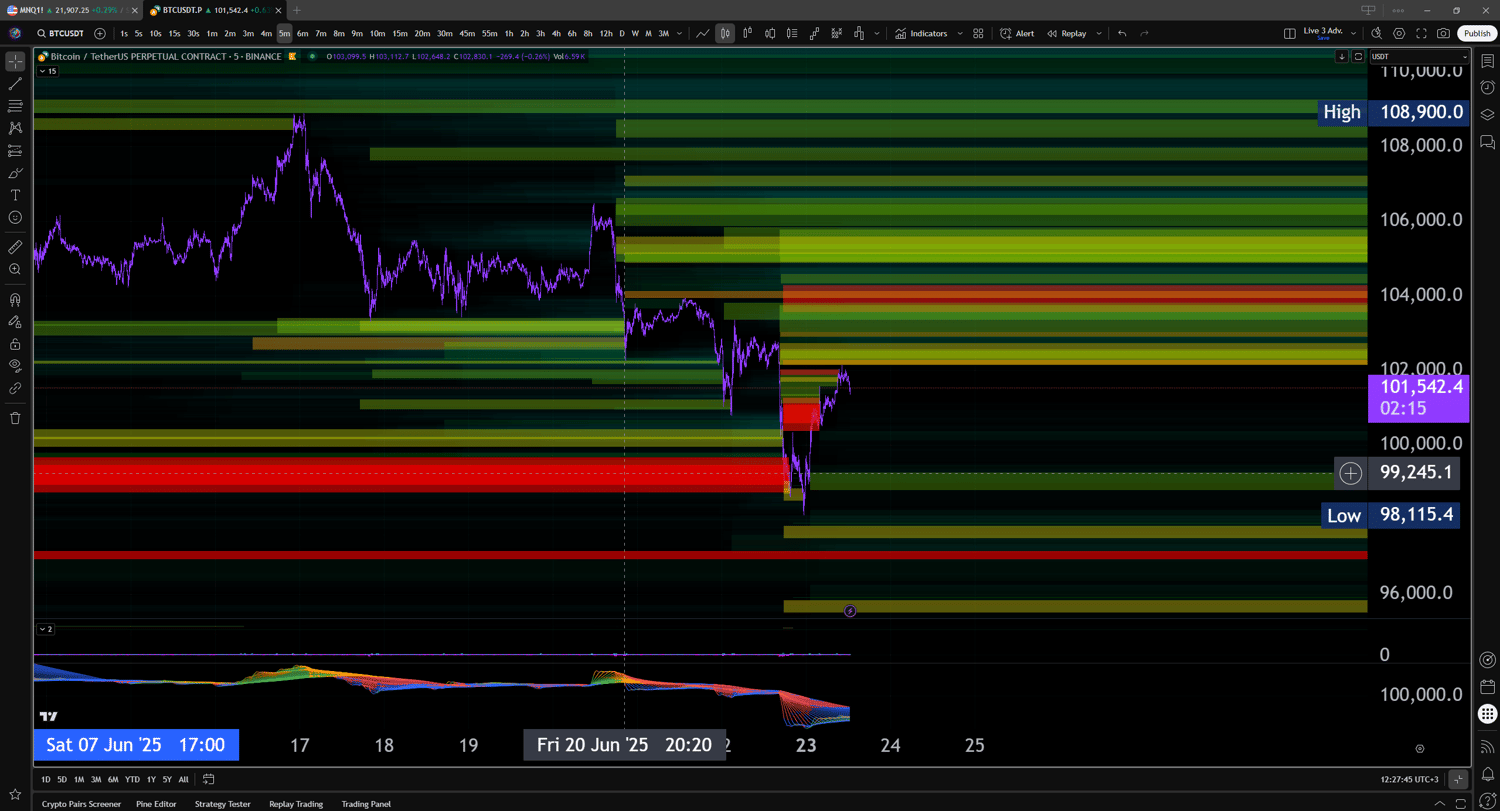This screenshot has width=1500, height=811.
Task: Click the scroll chart down arrow button
Action: (1342, 57)
